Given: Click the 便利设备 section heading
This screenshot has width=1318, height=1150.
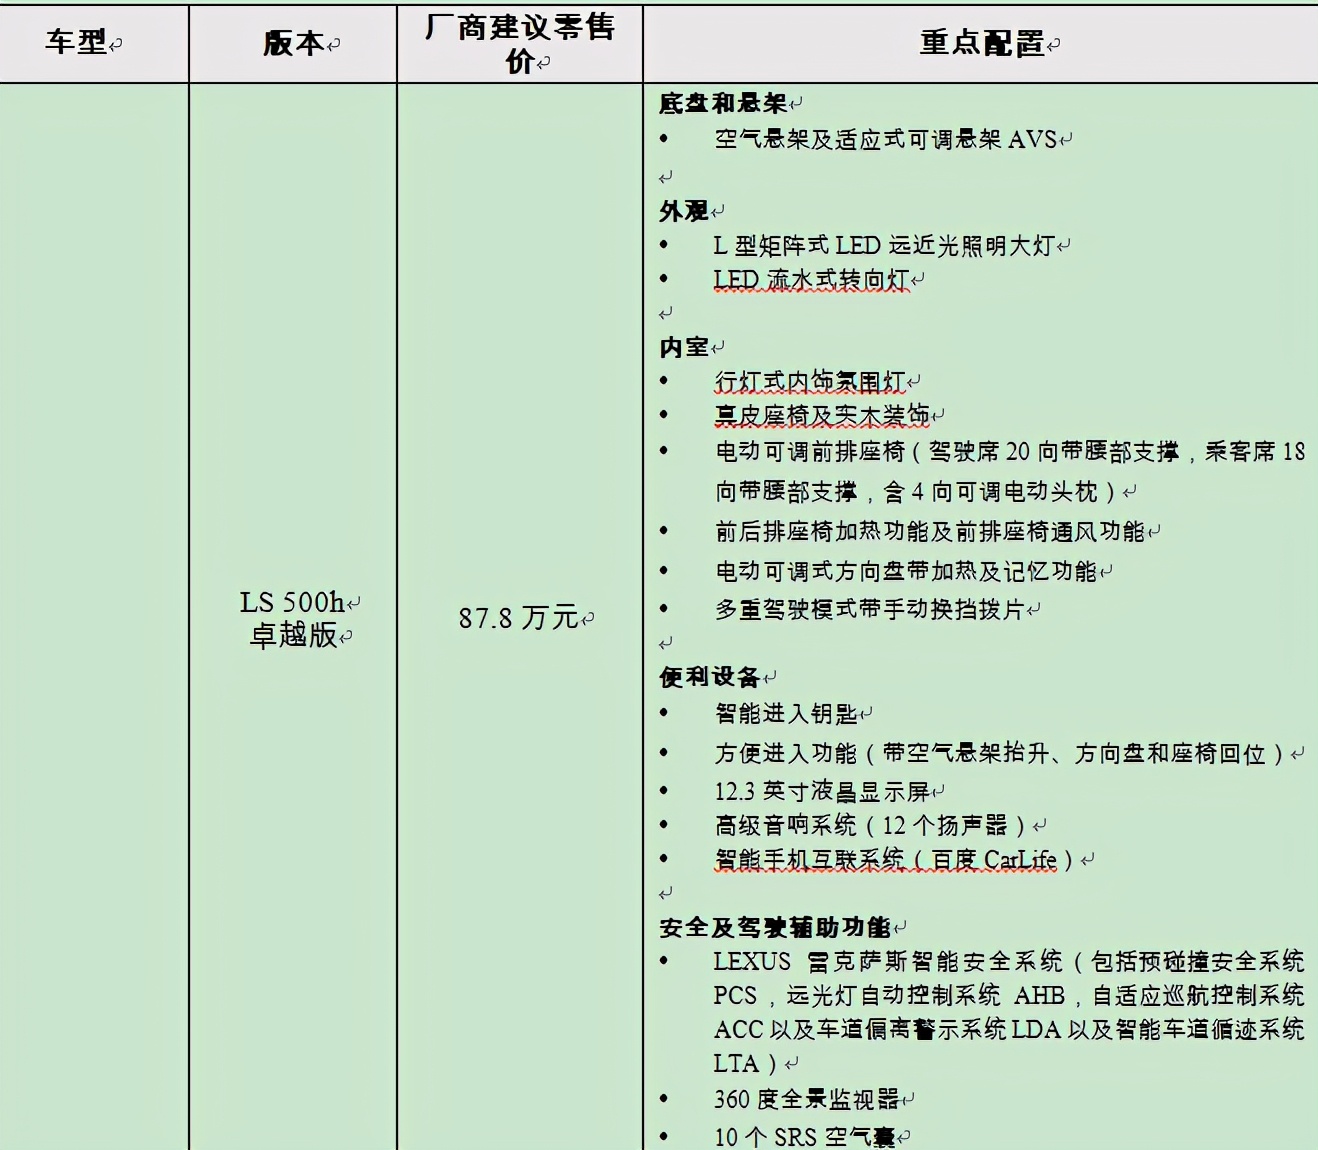Looking at the screenshot, I should click(x=710, y=677).
